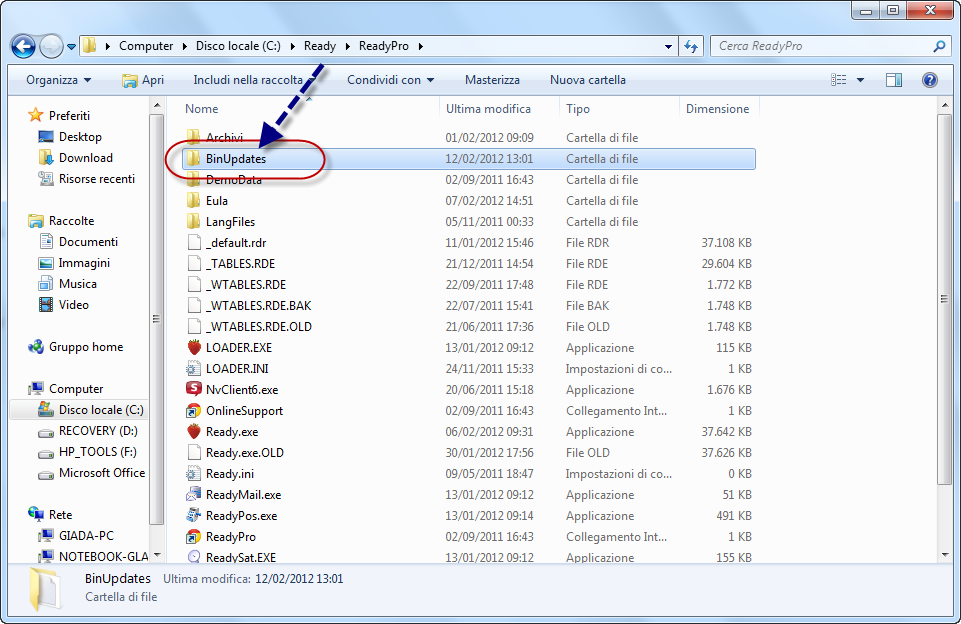The height and width of the screenshot is (624, 961).
Task: Open the Documenti library
Action: [x=78, y=242]
